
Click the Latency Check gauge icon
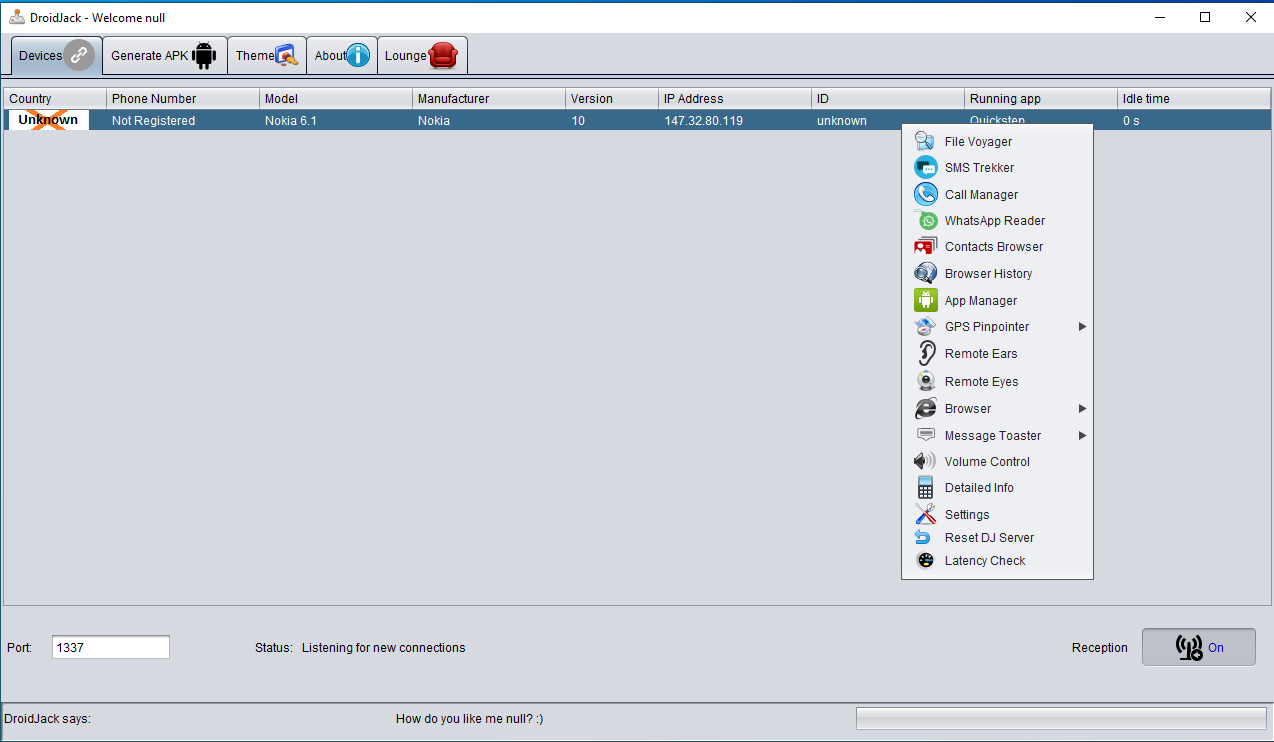pos(925,561)
